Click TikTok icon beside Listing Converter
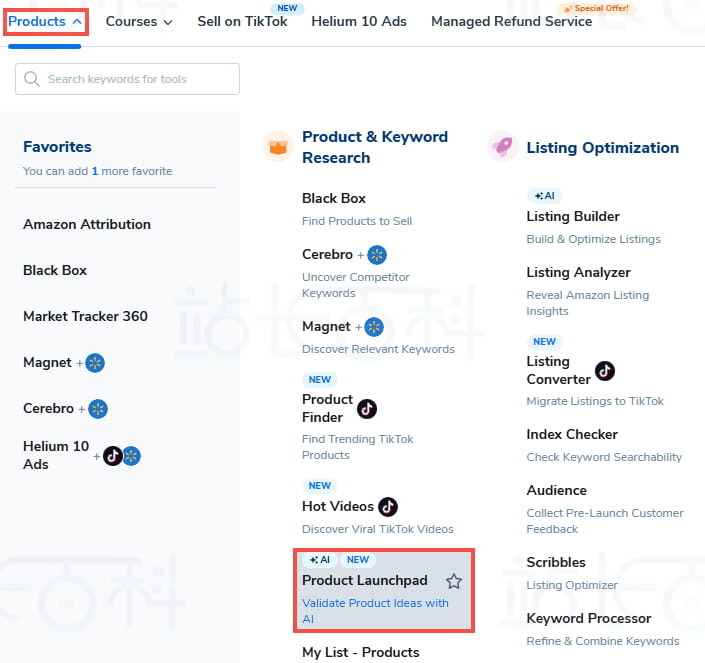 click(605, 371)
